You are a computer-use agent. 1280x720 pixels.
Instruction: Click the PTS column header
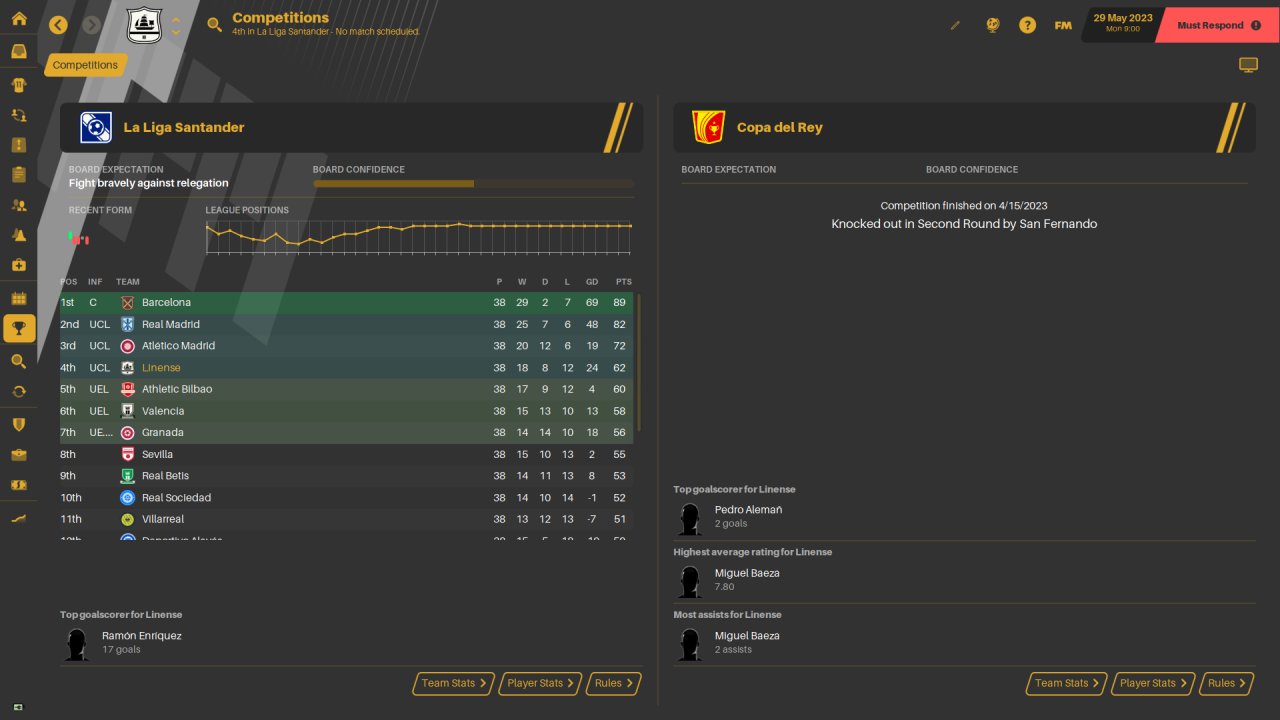624,282
